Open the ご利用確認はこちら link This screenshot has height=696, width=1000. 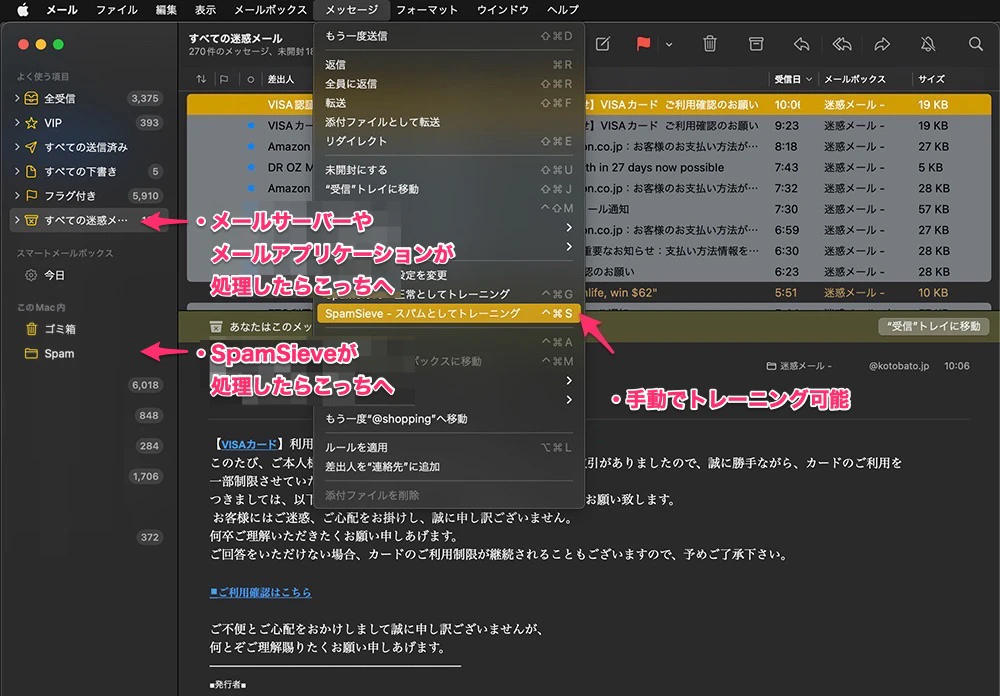[261, 592]
